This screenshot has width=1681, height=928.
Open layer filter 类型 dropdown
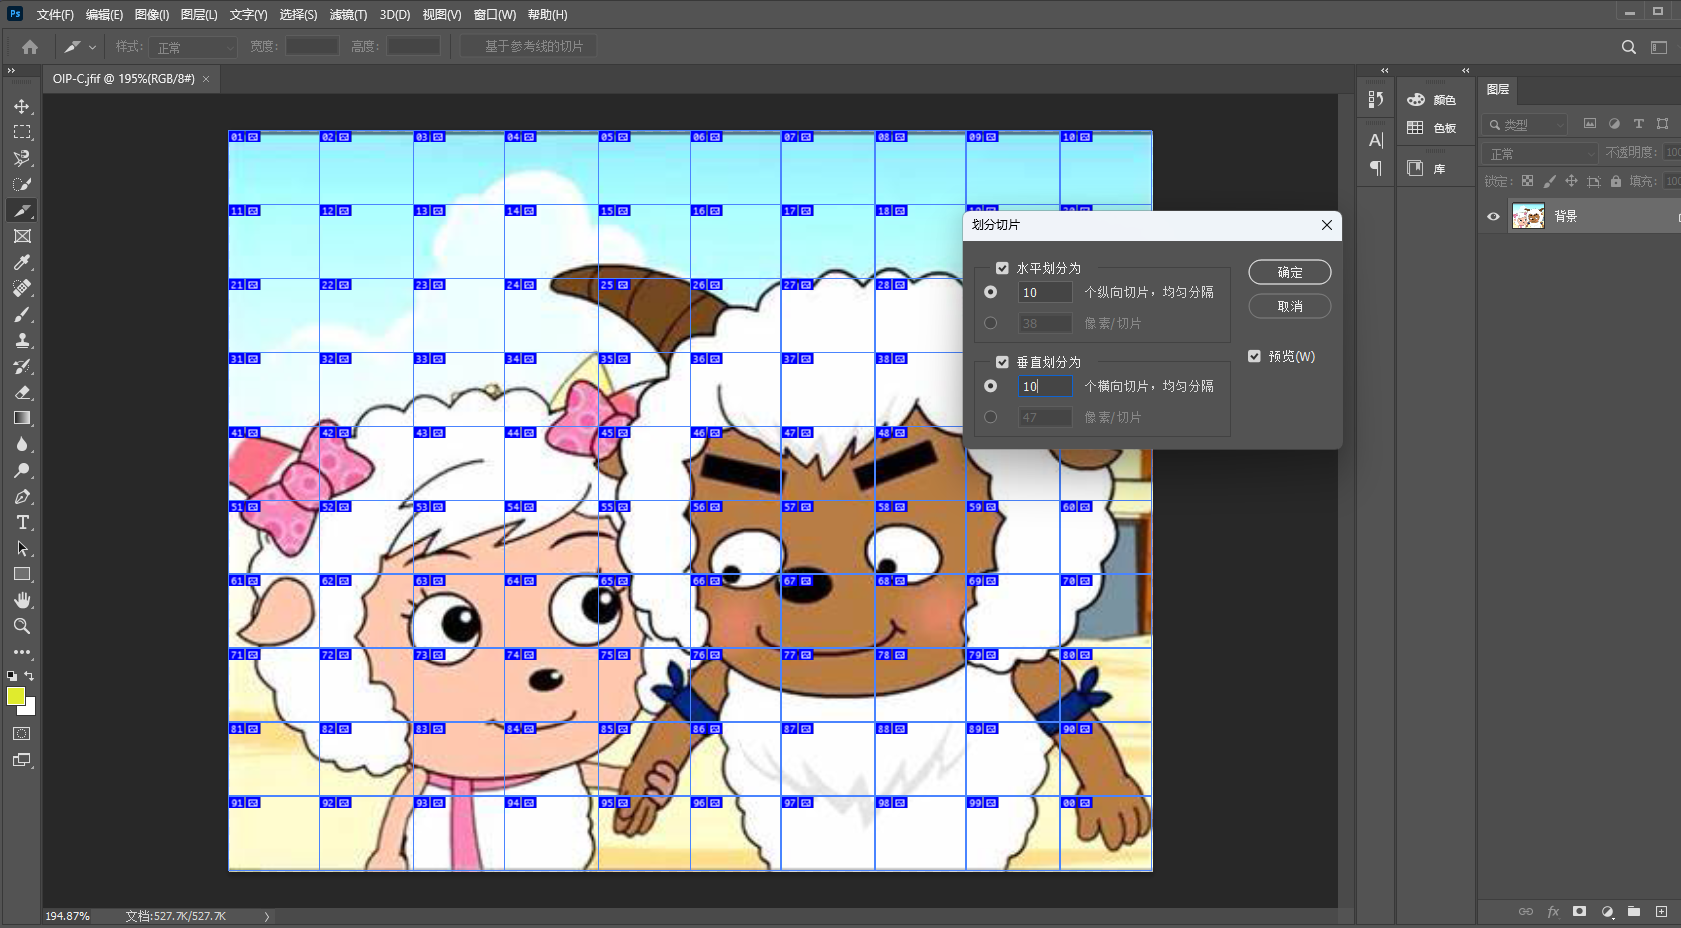coord(1525,124)
